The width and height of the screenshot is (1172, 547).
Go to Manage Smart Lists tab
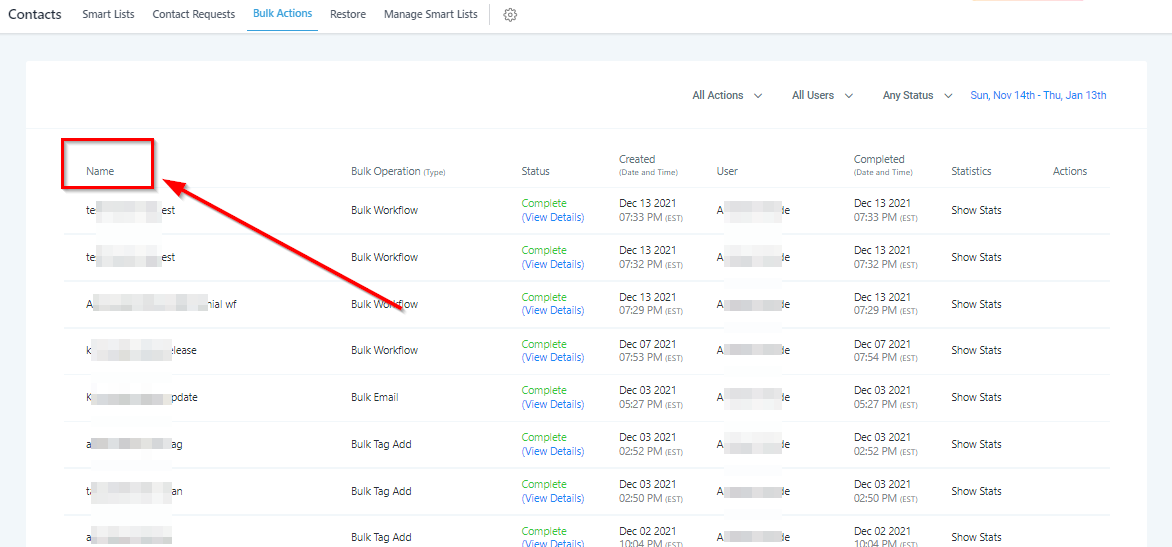click(x=430, y=15)
